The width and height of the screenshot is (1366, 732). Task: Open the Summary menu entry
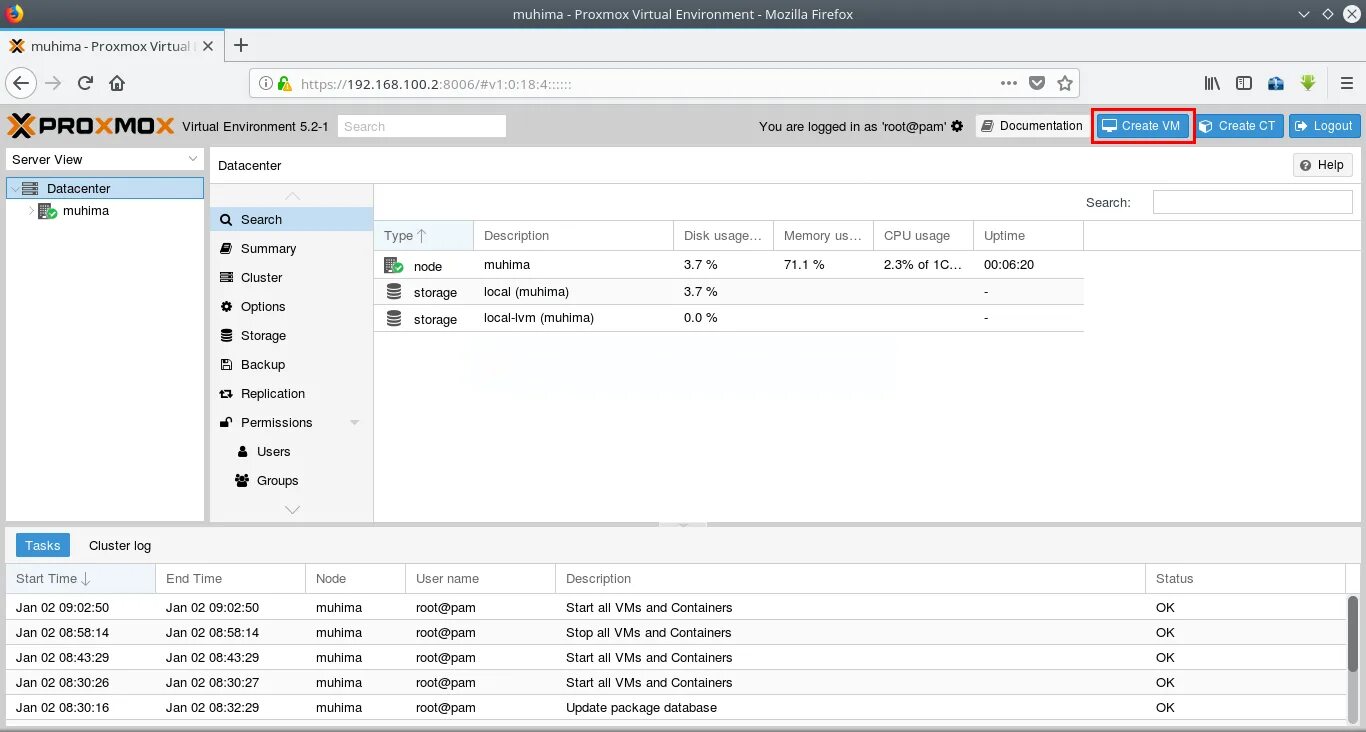tap(291, 248)
